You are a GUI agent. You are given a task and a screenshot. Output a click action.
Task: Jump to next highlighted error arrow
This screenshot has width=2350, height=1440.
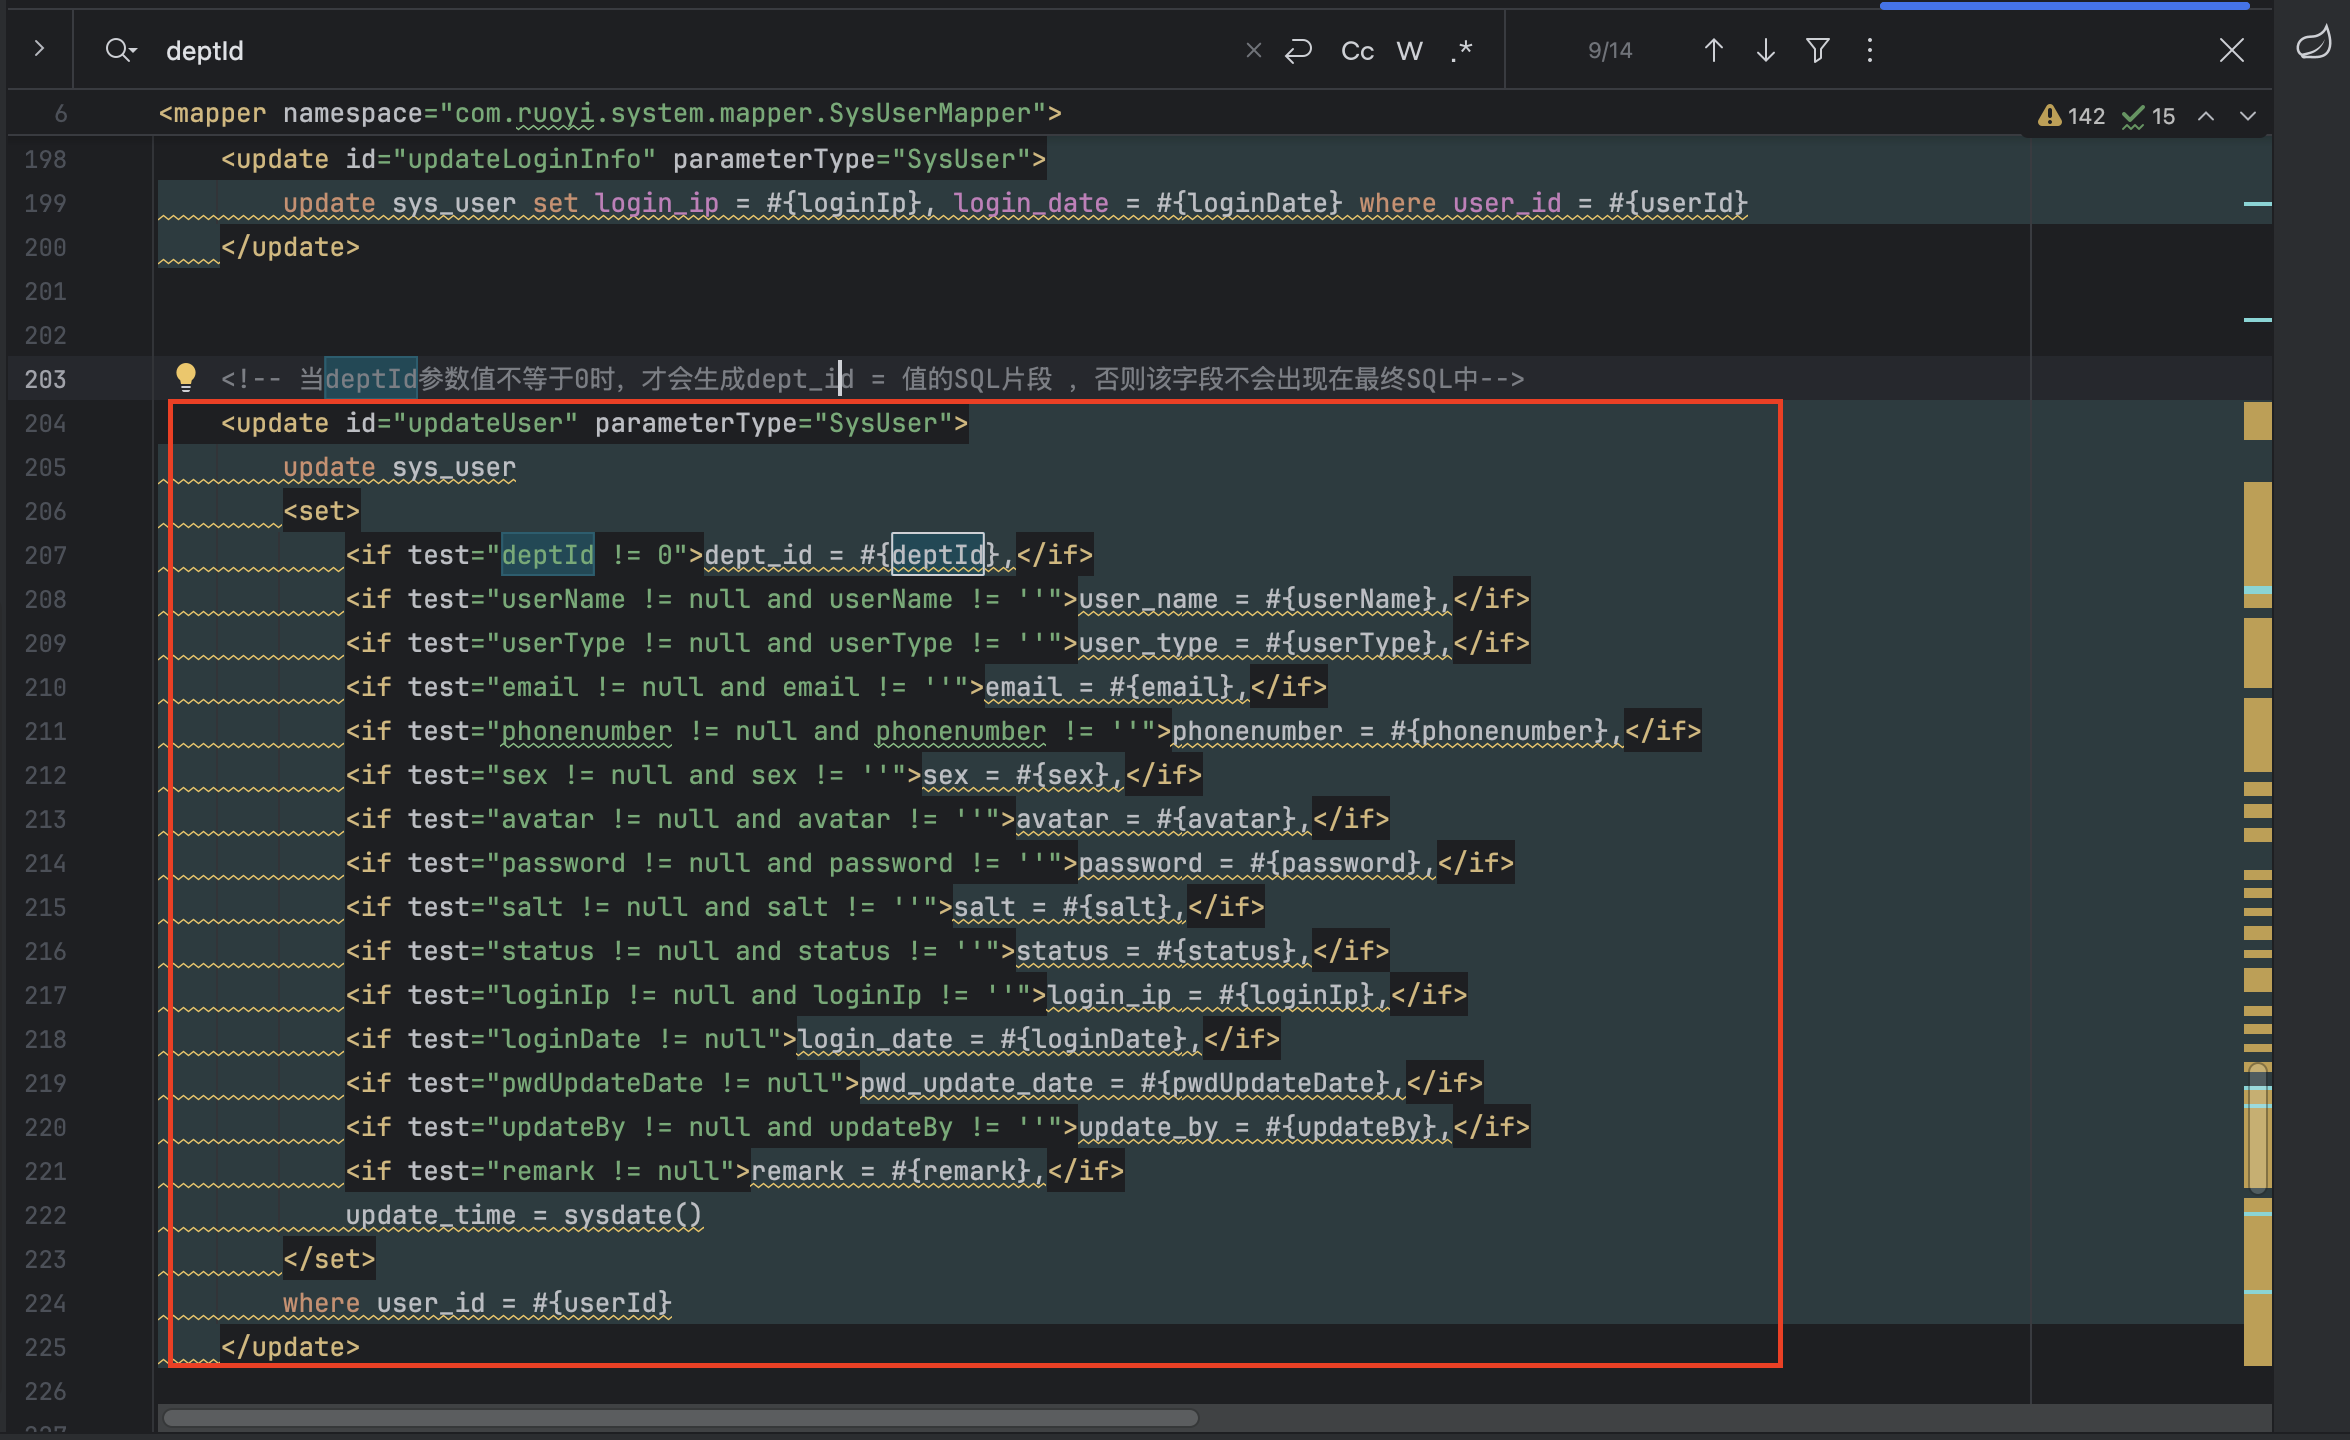tap(2248, 116)
